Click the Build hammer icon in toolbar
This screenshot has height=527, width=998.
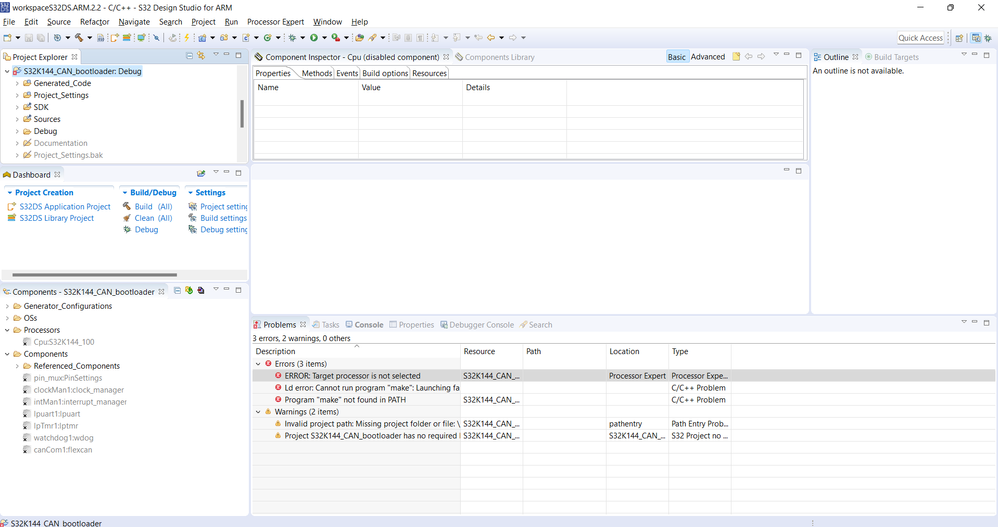78,38
